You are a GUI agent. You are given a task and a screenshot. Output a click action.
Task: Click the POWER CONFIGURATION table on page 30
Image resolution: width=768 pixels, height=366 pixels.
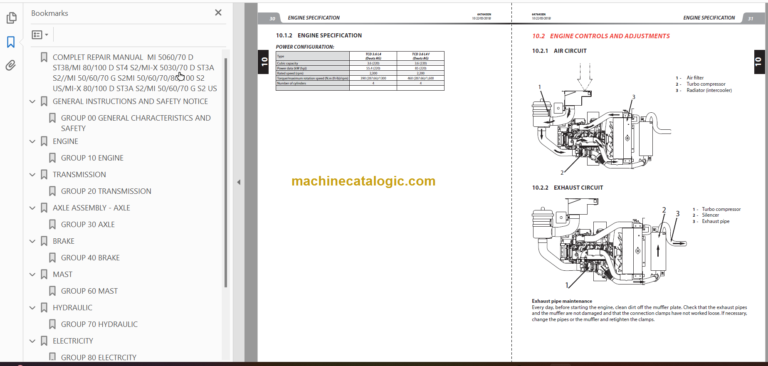point(360,71)
